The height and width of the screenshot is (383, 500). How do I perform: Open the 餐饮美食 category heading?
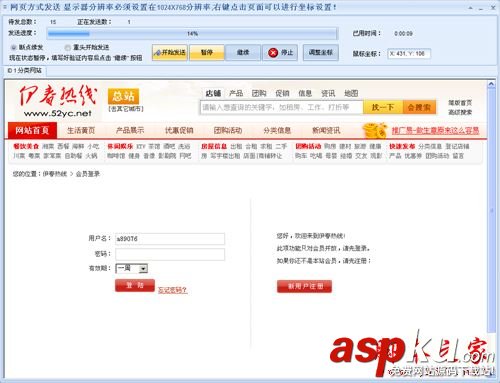[26, 146]
